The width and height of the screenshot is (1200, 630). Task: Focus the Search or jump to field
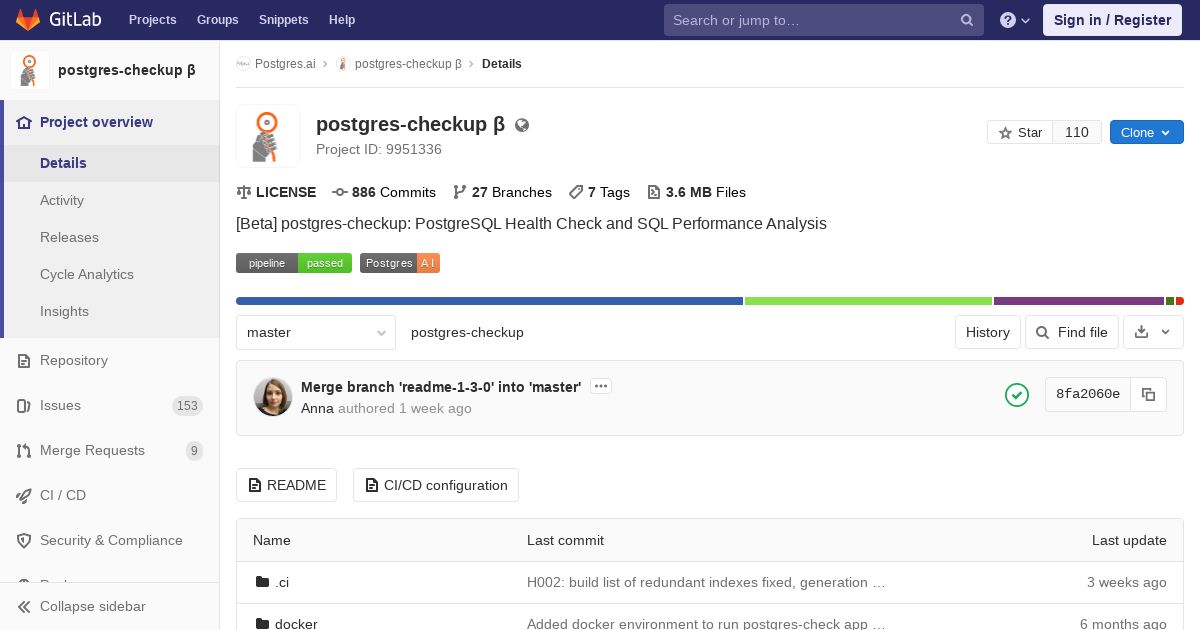[824, 20]
